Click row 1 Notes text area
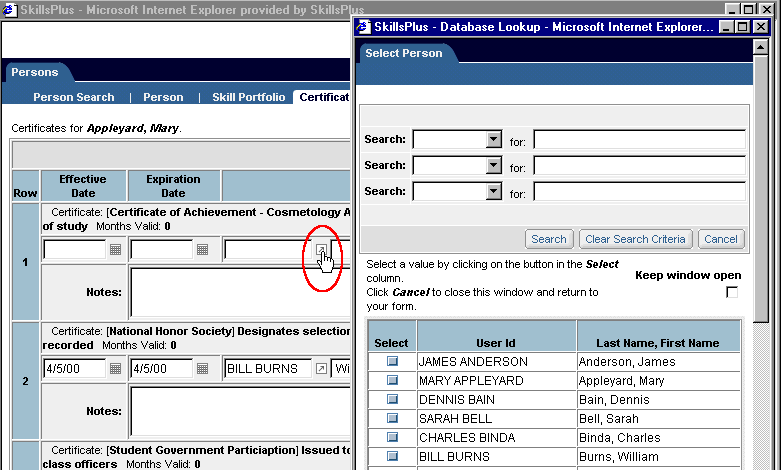The height and width of the screenshot is (470, 781). (x=240, y=292)
